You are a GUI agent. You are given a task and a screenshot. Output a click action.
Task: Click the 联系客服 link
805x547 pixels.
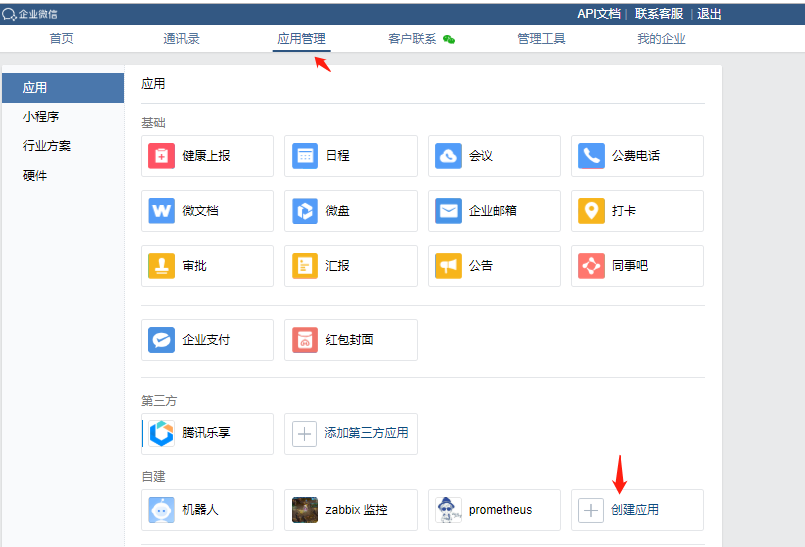pos(659,14)
